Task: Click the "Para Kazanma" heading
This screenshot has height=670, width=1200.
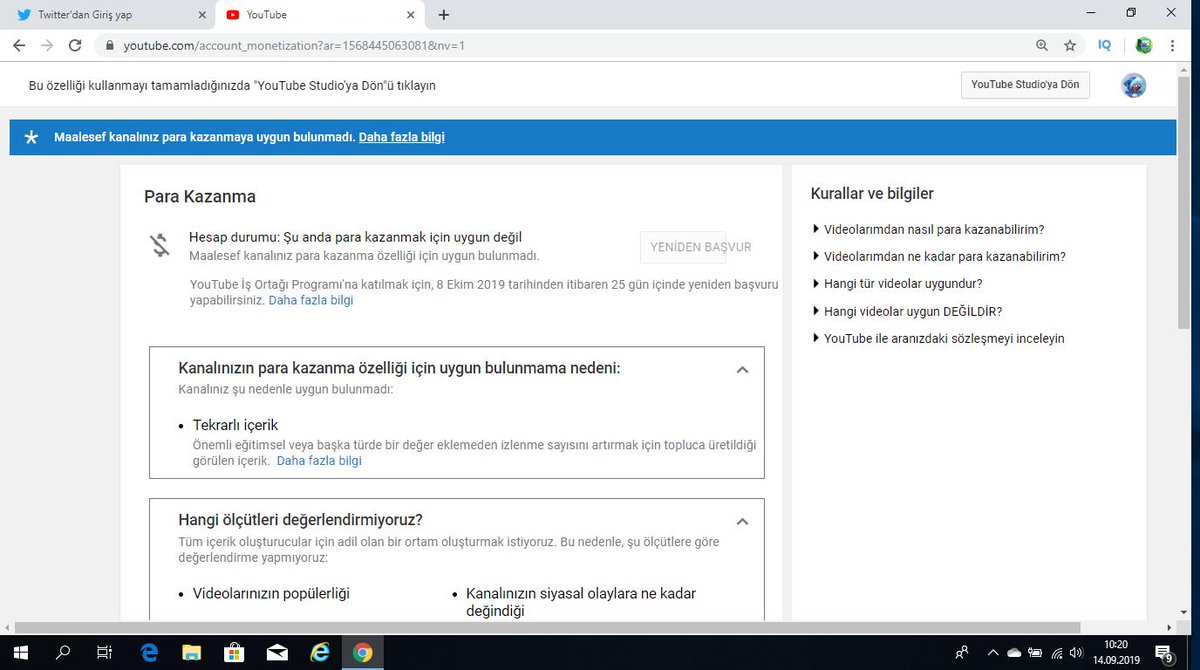Action: 200,196
